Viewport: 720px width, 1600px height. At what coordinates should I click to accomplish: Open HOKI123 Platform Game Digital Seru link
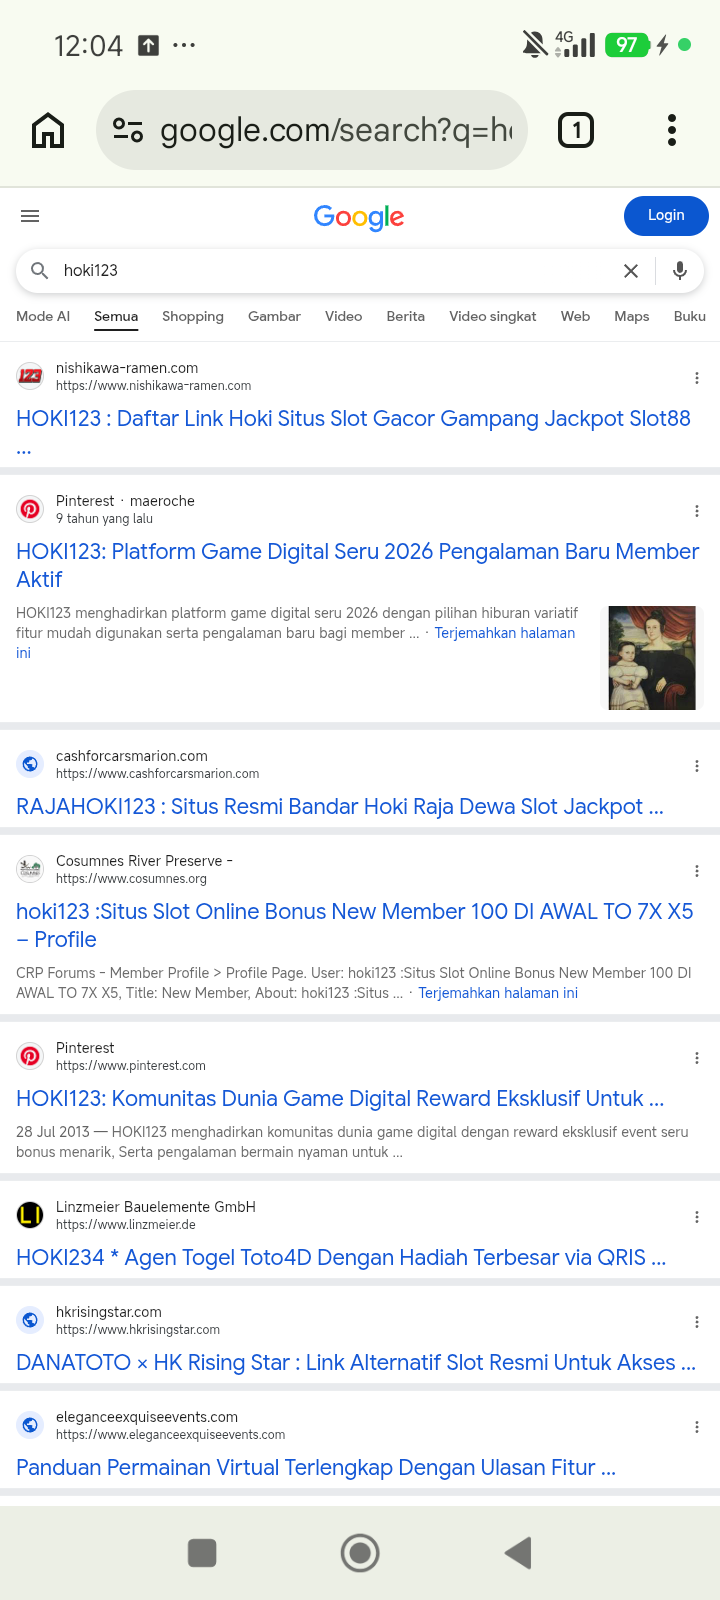click(x=357, y=565)
